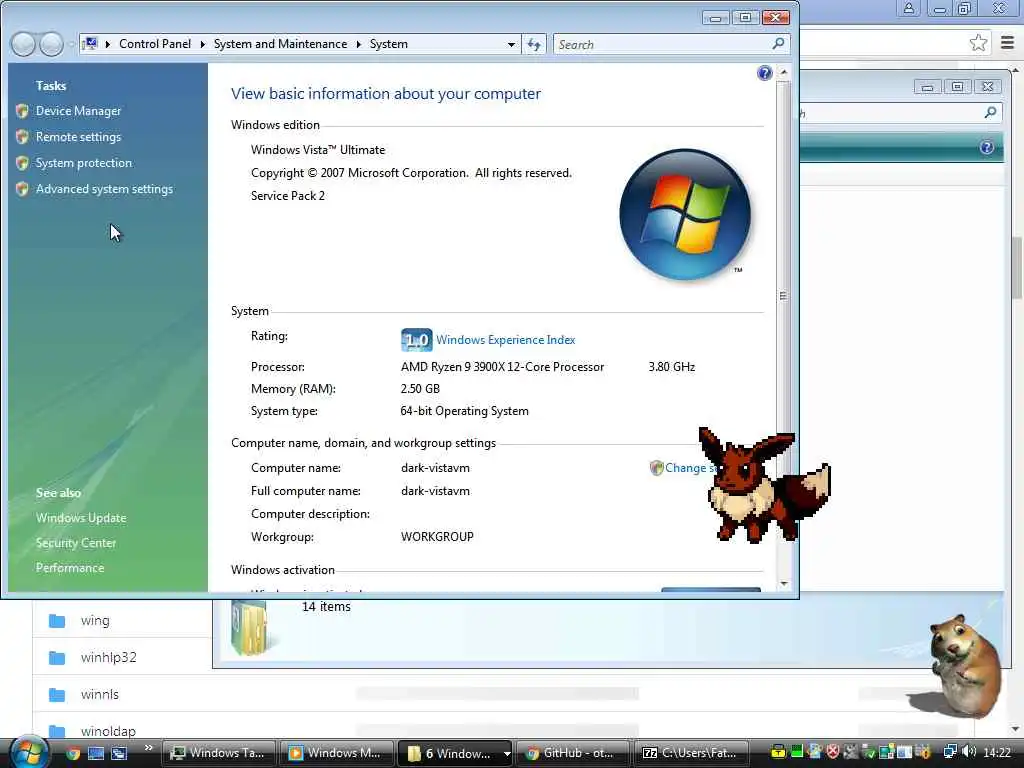
Task: Click the Device Manager shield icon
Action: (x=22, y=111)
